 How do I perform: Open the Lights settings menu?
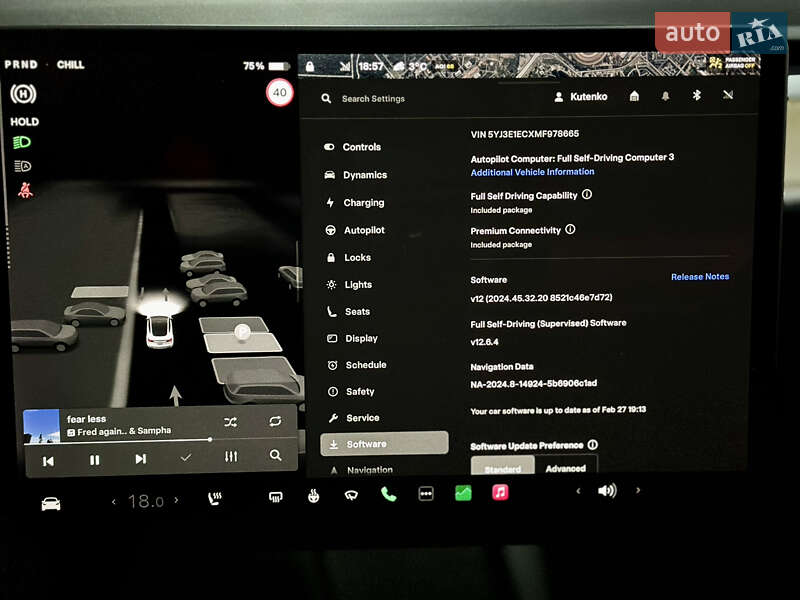point(349,285)
